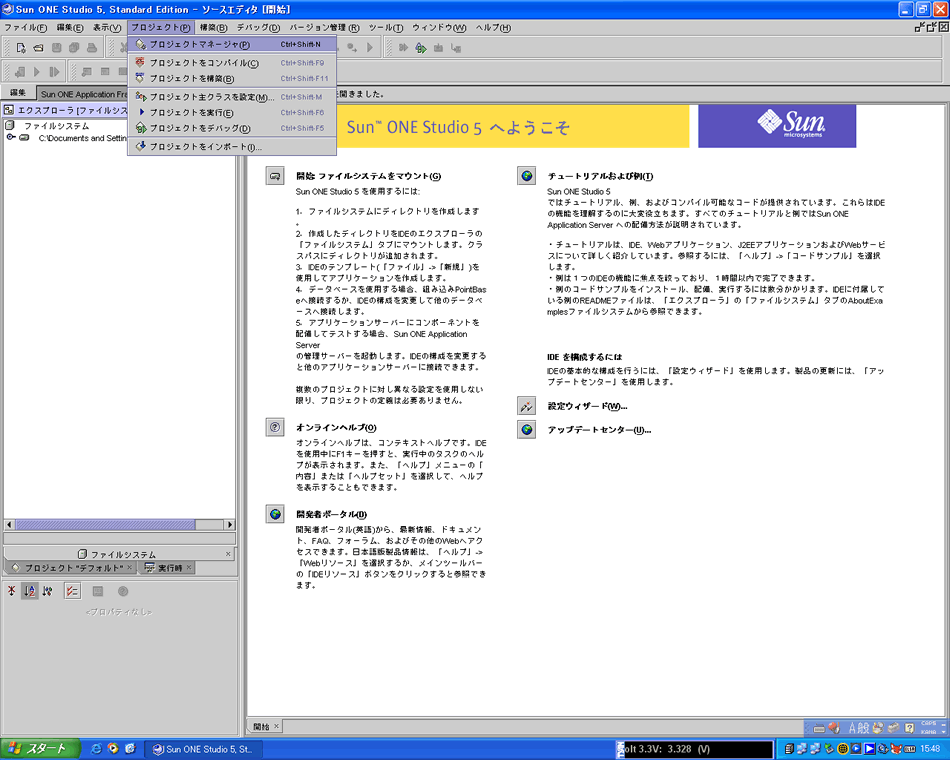Image resolution: width=950 pixels, height=760 pixels.
Task: Toggle the show editable properties only button
Action: (x=72, y=591)
